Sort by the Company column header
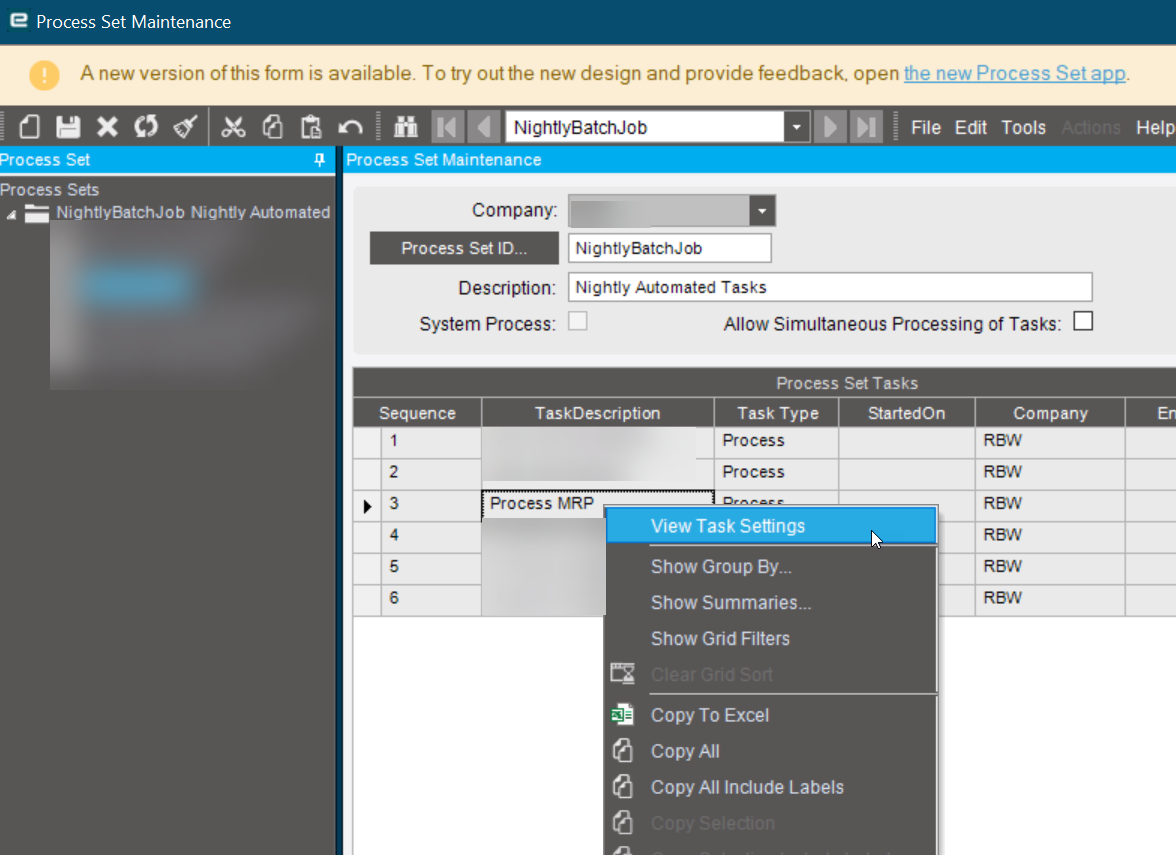Image resolution: width=1176 pixels, height=855 pixels. click(x=1050, y=412)
